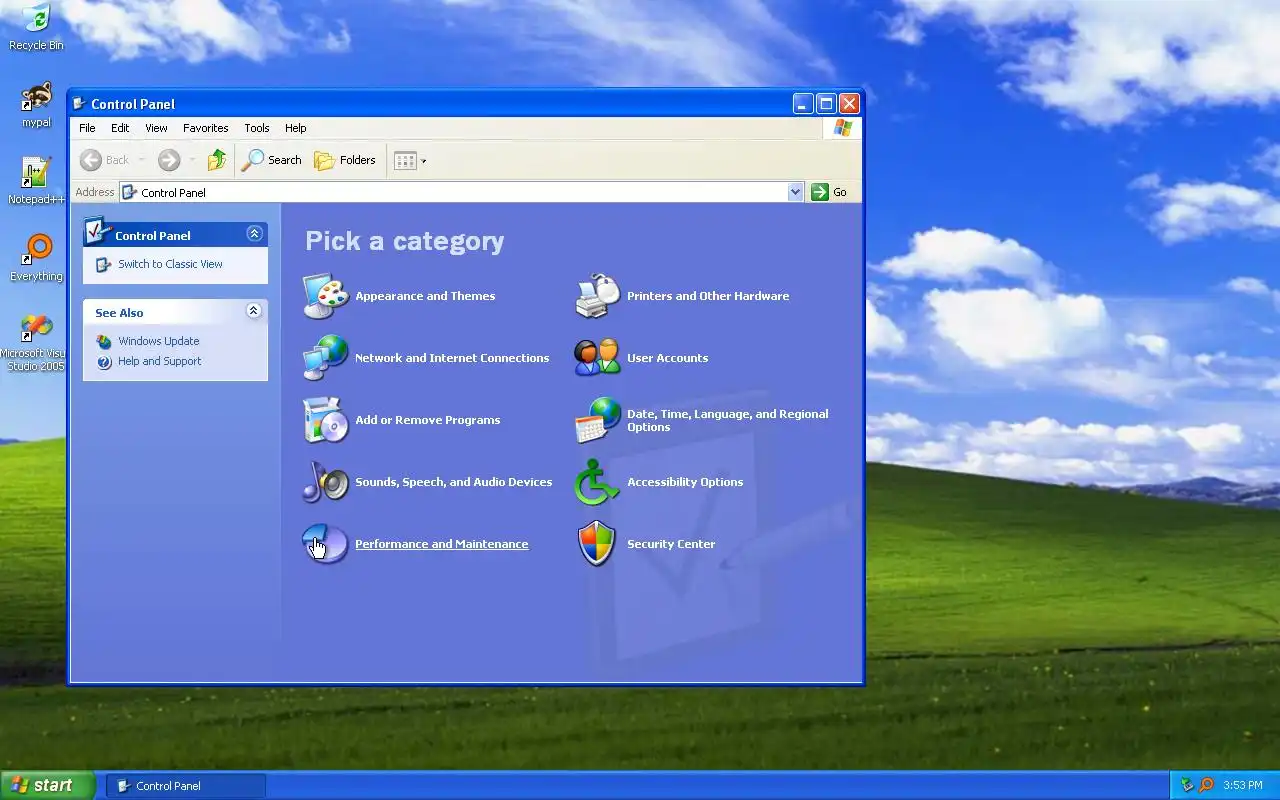Click the Views toolbar icon

coord(405,160)
